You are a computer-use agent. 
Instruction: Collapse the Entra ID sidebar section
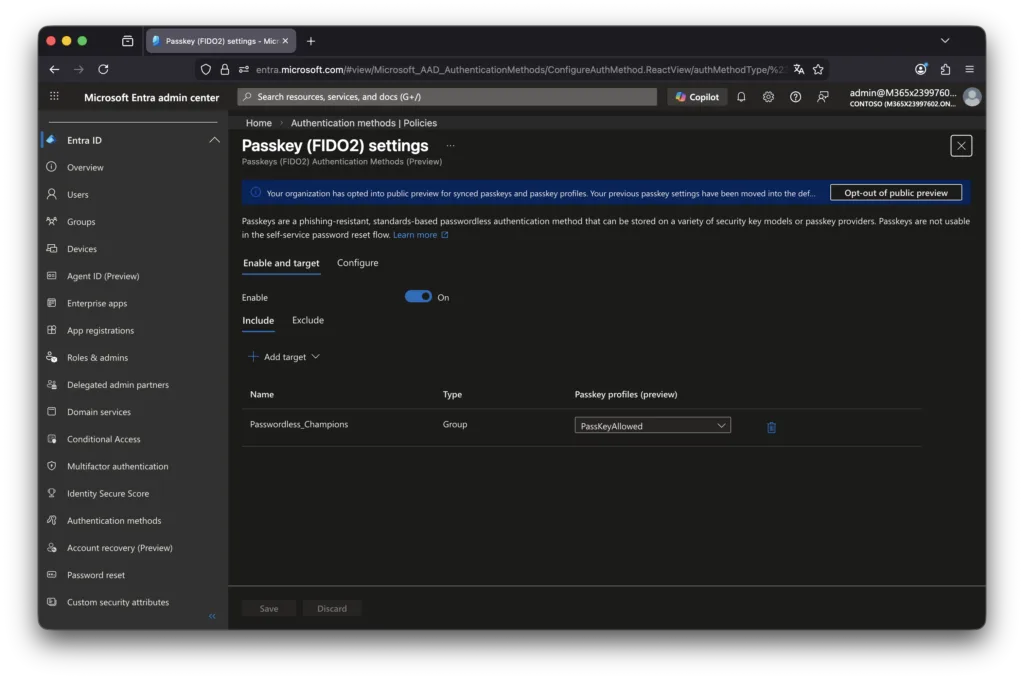[214, 140]
